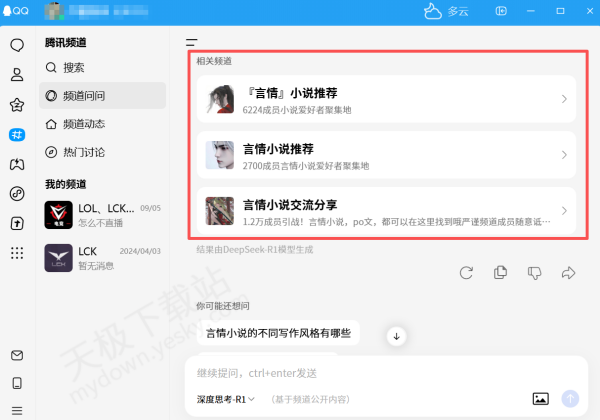
Task: Click the share arrow icon
Action: click(569, 272)
